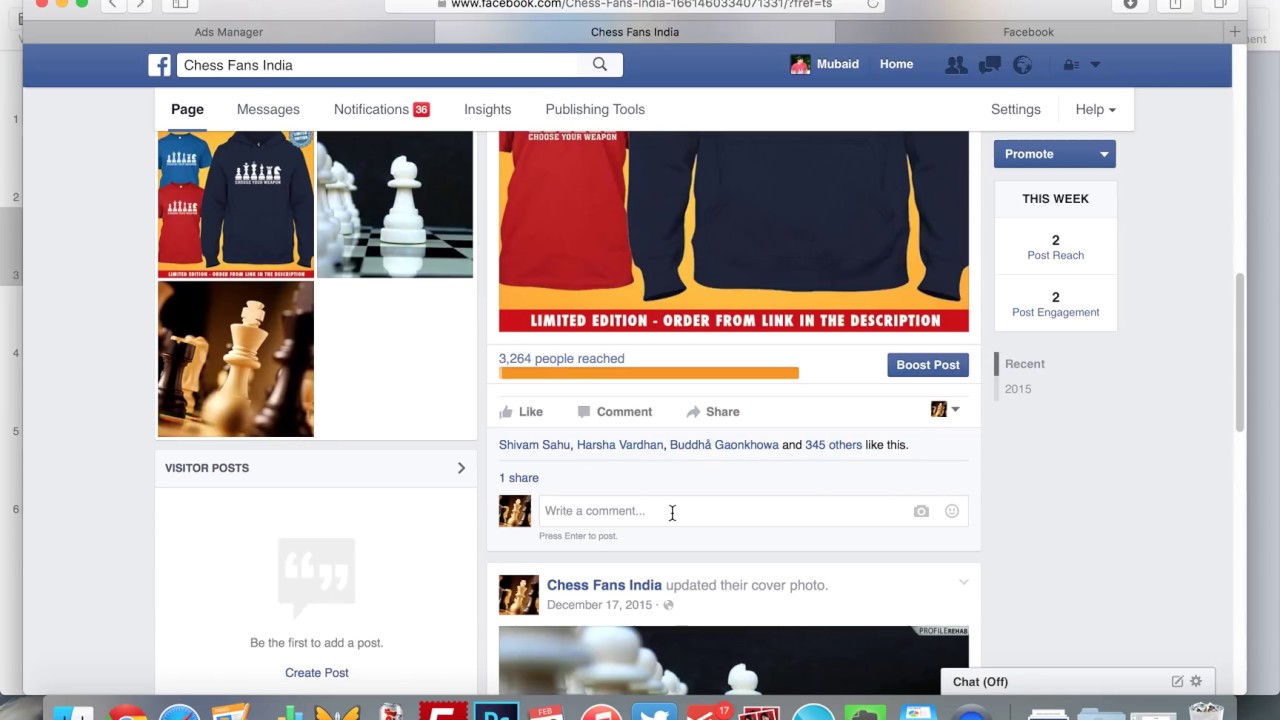Open Twitter from the dock
Image resolution: width=1280 pixels, height=720 pixels.
pyautogui.click(x=655, y=712)
